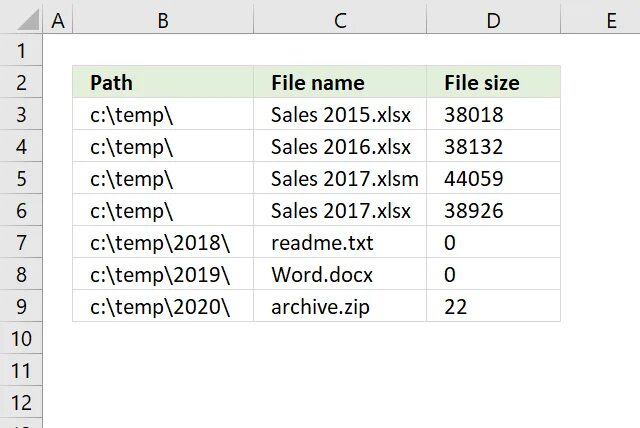
Task: Select the archive.zip cell
Action: [340, 307]
